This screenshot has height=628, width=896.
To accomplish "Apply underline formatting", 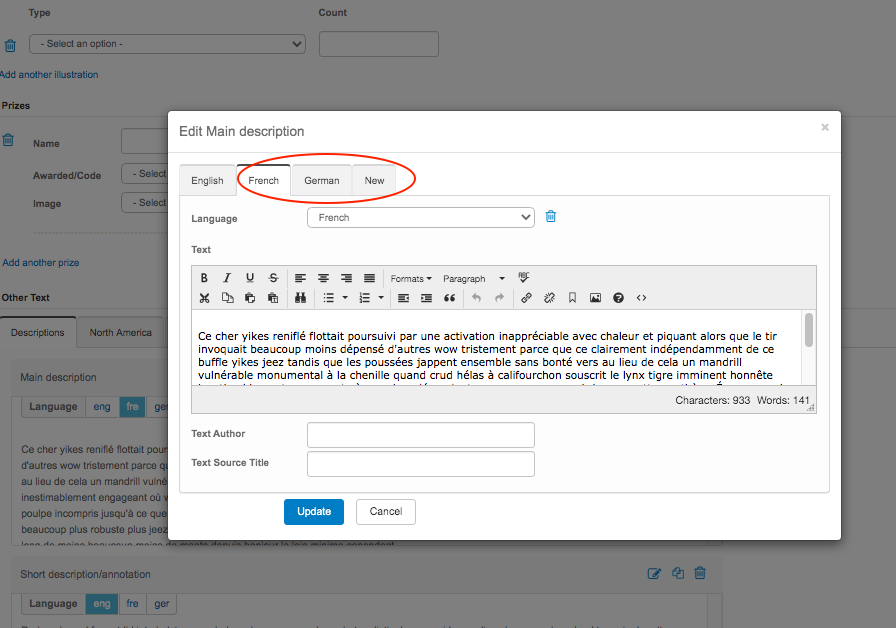I will click(250, 278).
